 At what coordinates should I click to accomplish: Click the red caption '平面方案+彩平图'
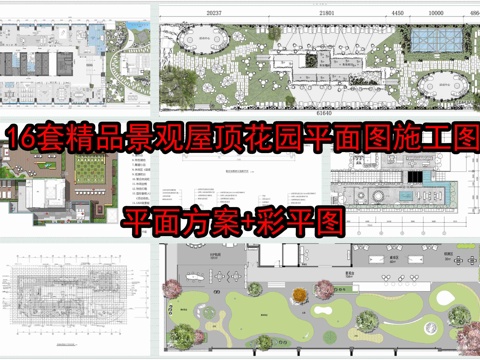coord(233,222)
